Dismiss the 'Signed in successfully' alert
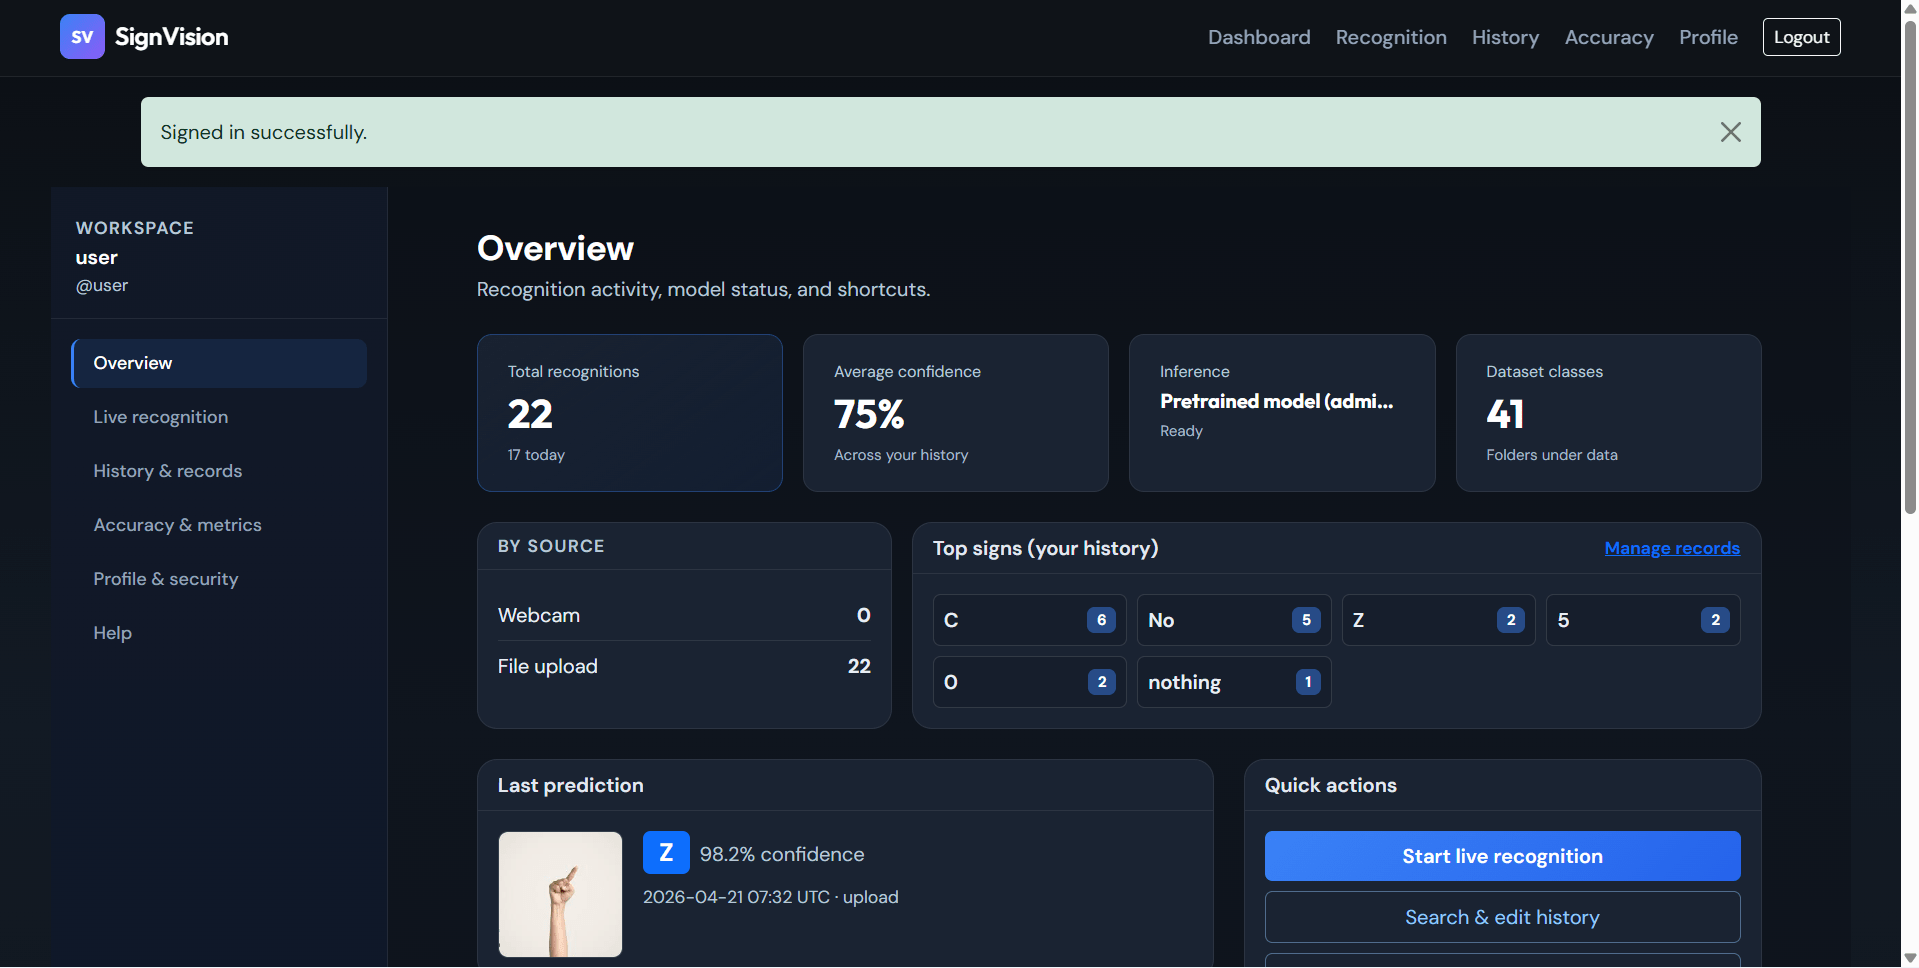This screenshot has height=968, width=1919. click(x=1730, y=132)
